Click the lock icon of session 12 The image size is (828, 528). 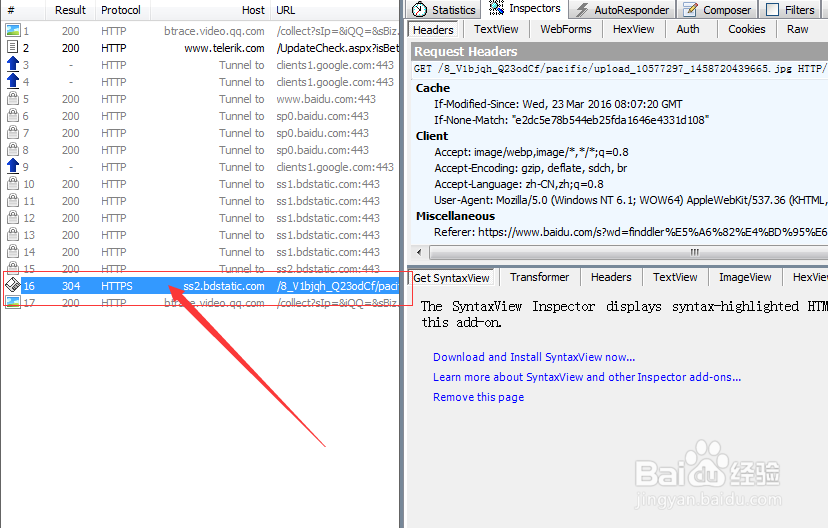13,218
